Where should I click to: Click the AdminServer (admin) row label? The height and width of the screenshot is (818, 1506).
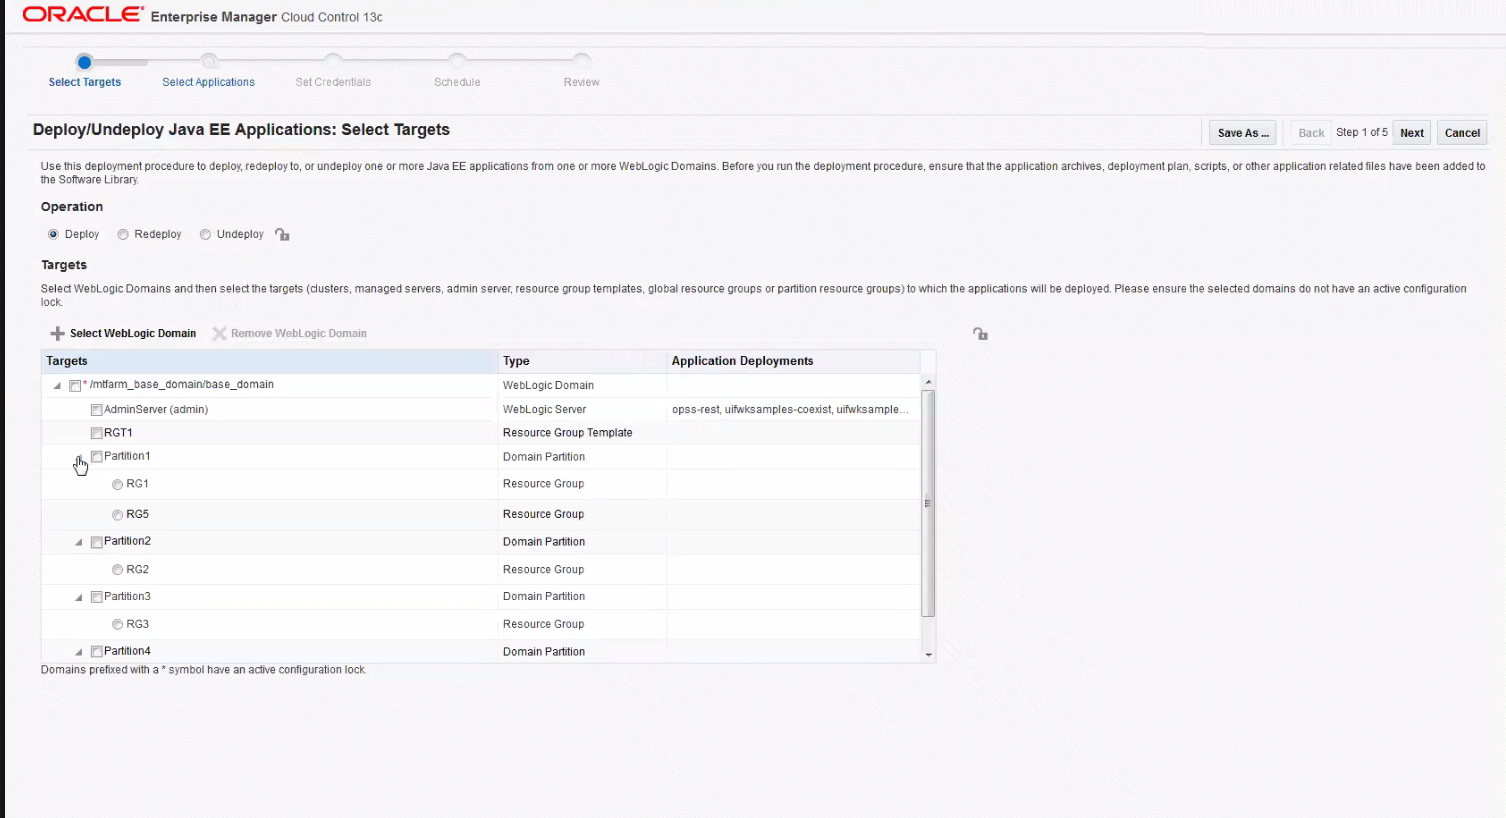(156, 410)
